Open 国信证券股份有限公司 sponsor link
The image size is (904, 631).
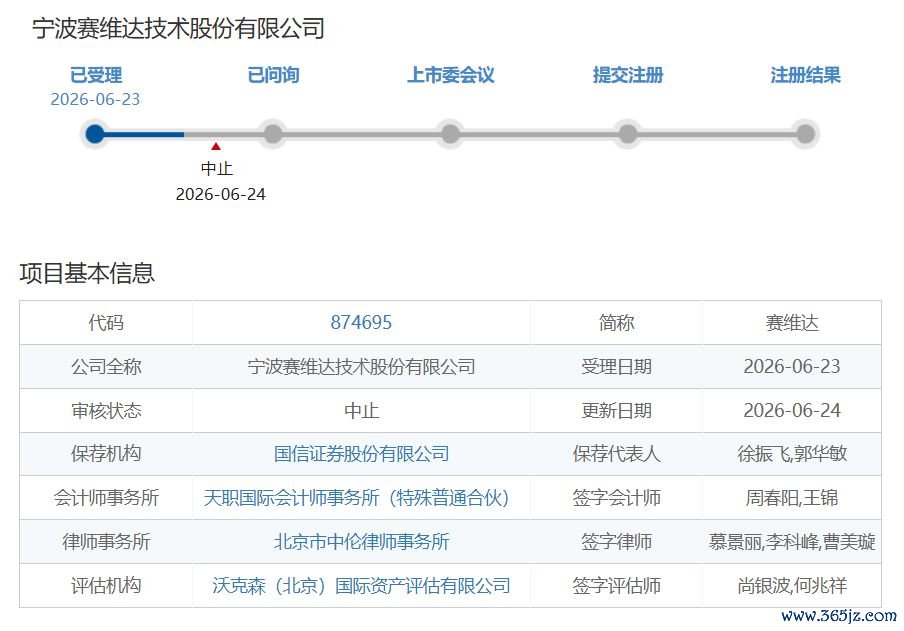click(361, 454)
